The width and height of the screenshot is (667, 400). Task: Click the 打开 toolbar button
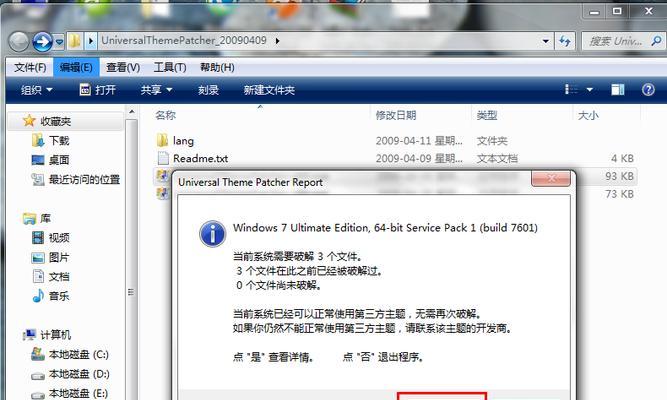97,90
